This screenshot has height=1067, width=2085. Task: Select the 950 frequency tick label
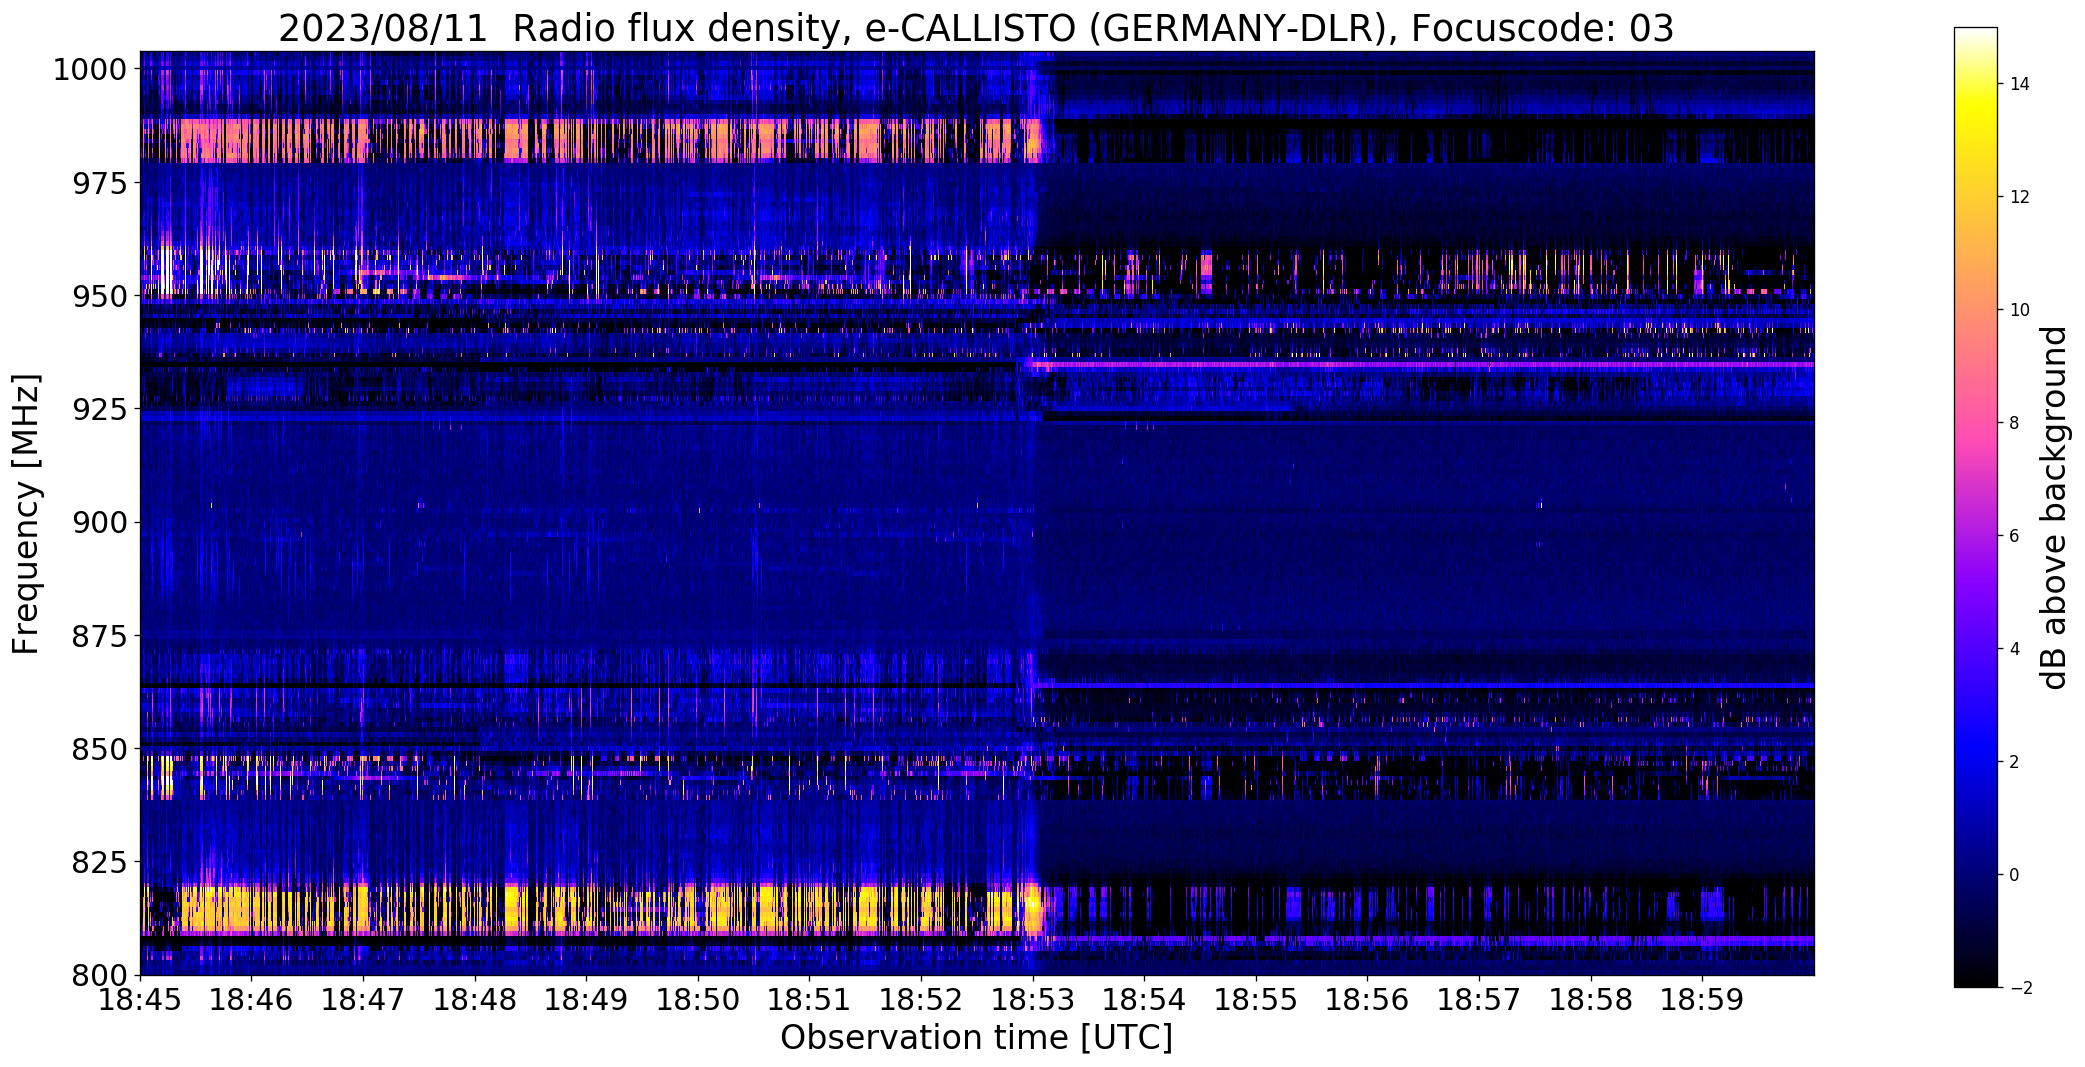coord(99,296)
